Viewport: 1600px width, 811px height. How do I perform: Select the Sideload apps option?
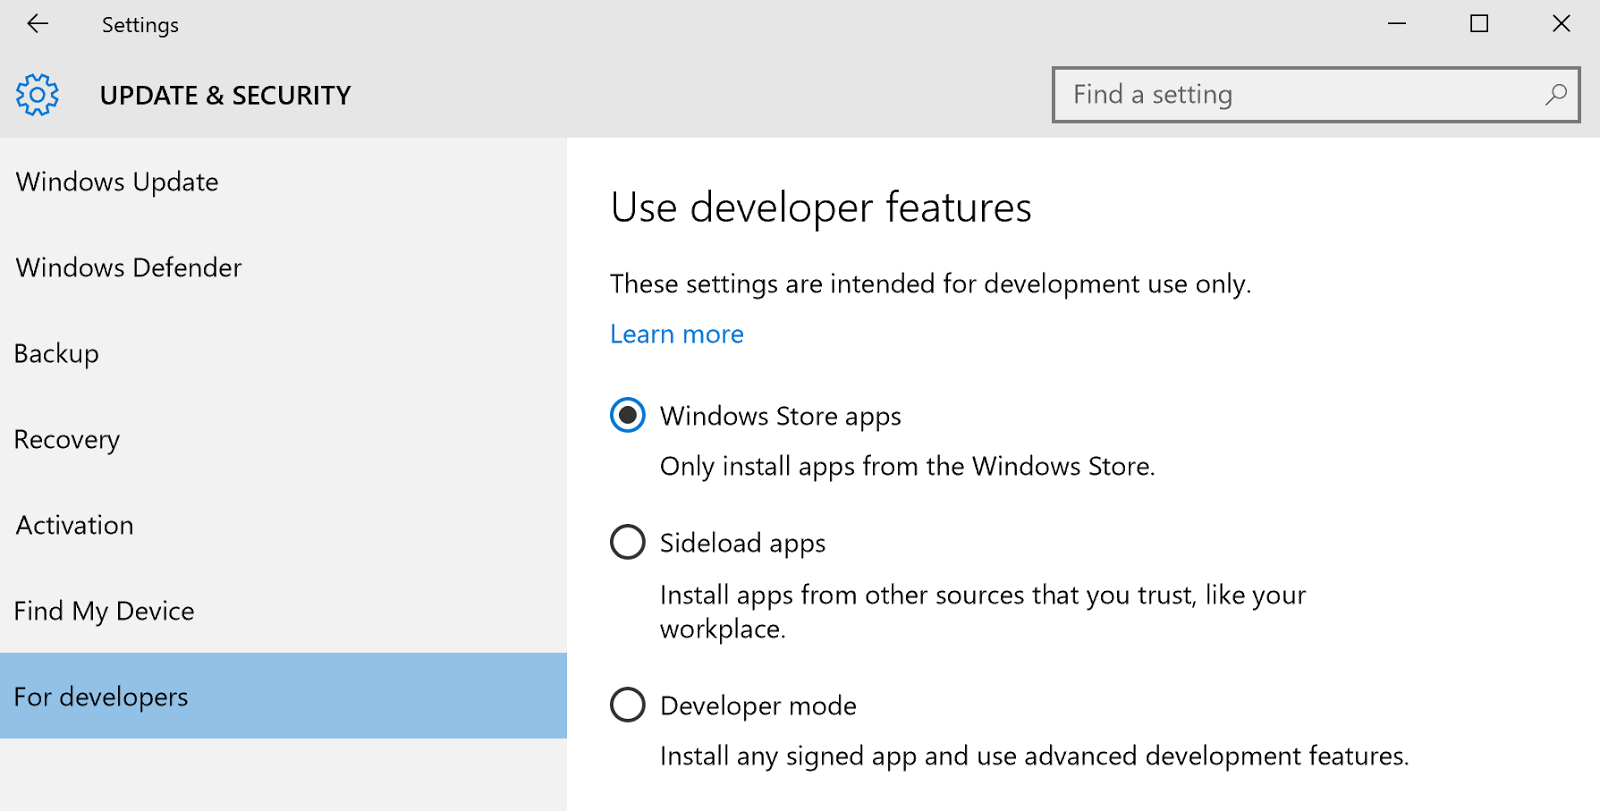pos(628,542)
